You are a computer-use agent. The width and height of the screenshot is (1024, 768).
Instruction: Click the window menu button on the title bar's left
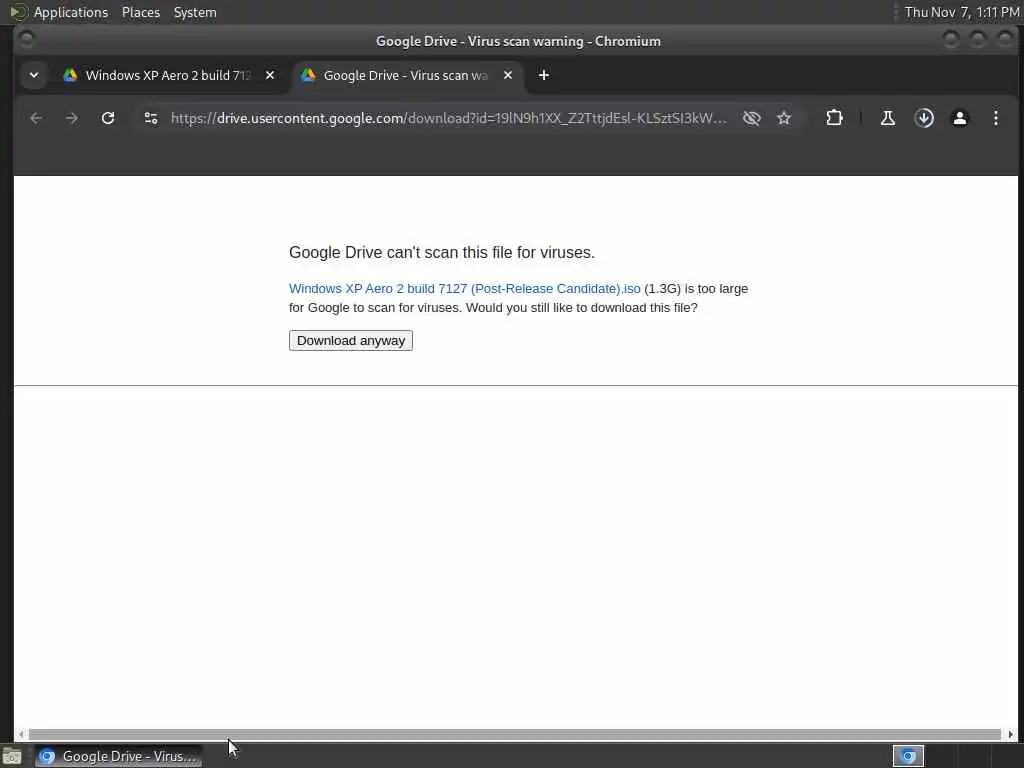(x=27, y=40)
